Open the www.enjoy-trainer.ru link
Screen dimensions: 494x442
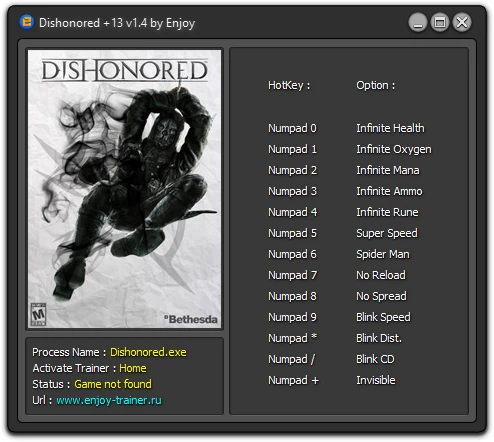click(109, 400)
